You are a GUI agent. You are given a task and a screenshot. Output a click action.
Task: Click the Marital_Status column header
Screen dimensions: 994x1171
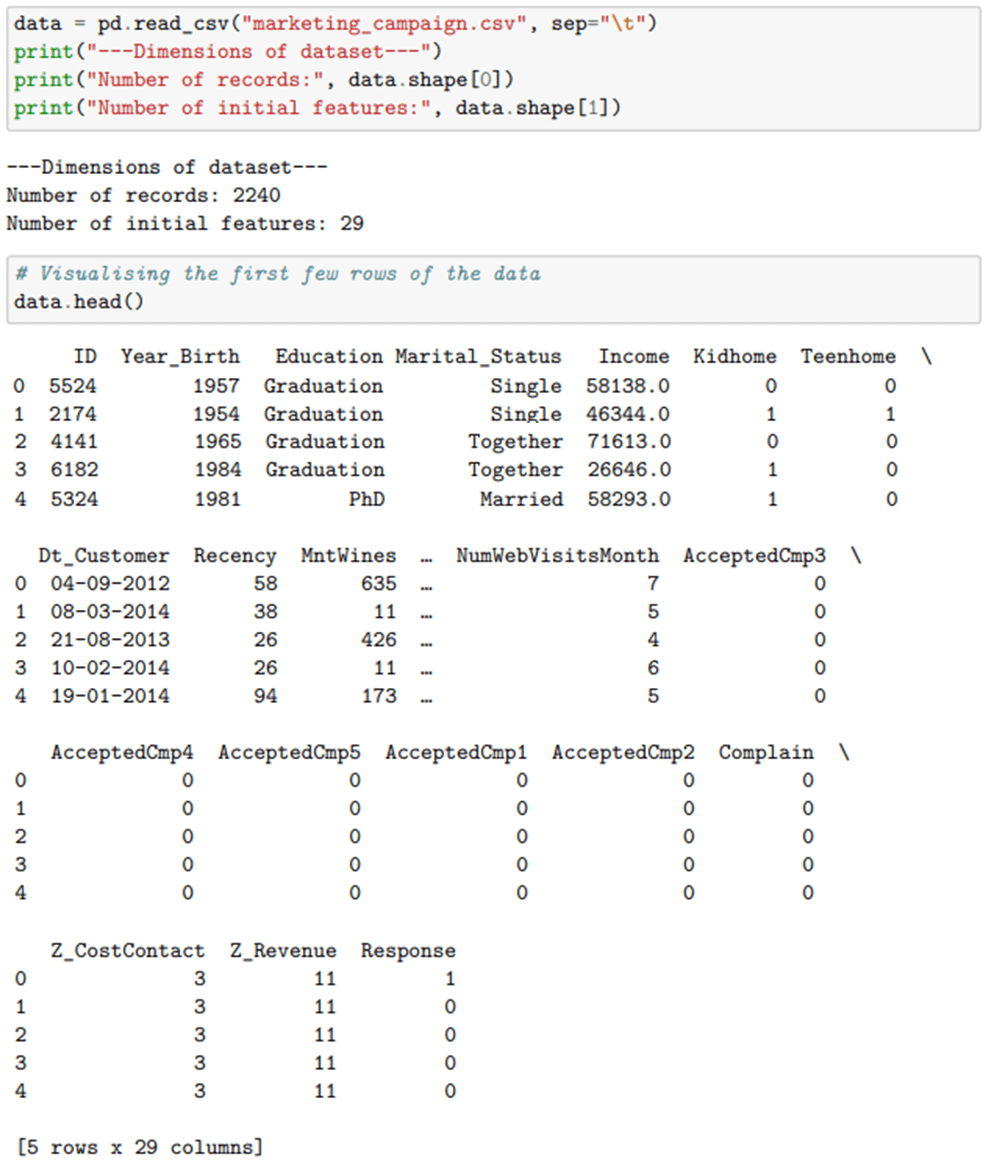pos(478,357)
